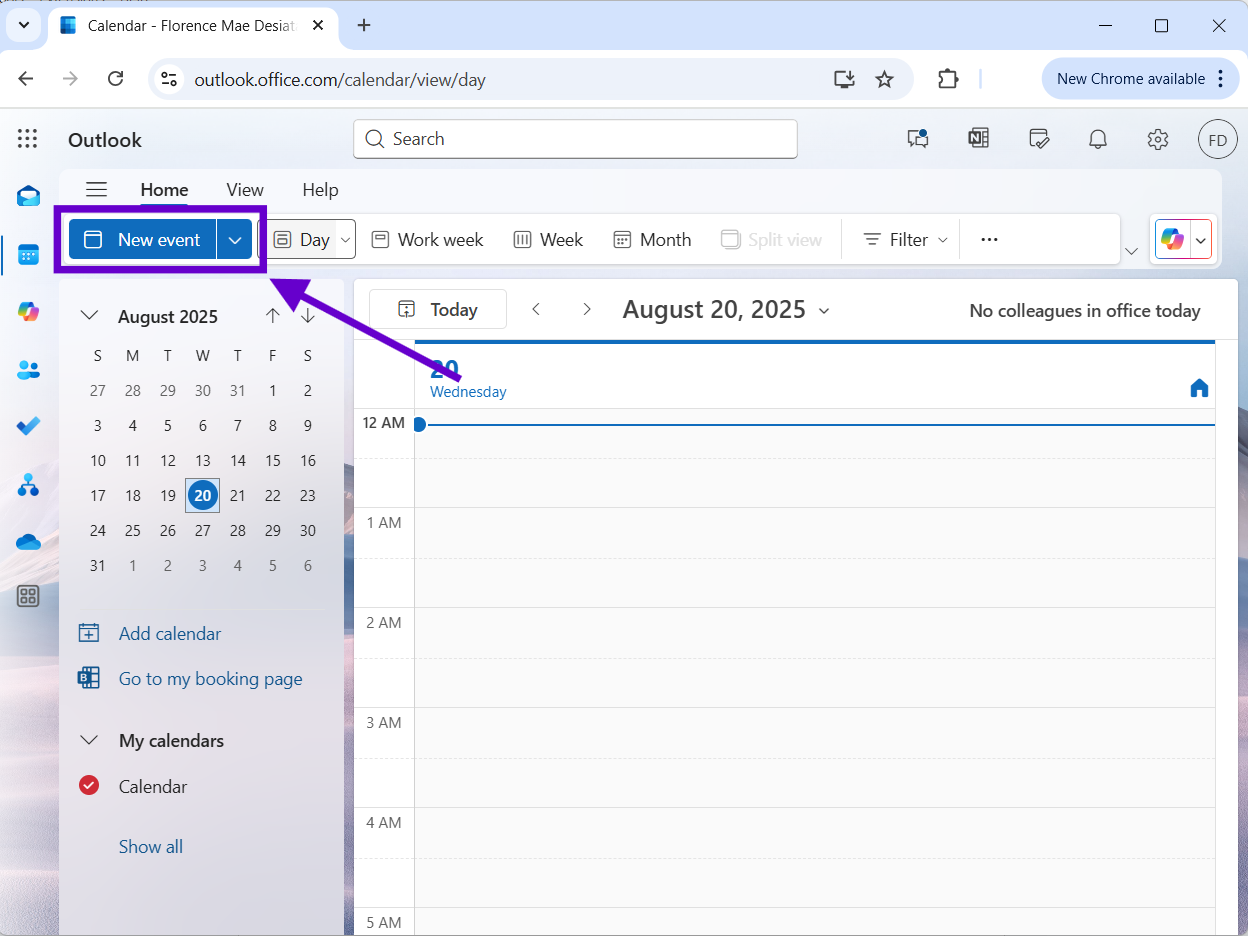This screenshot has width=1248, height=936.
Task: Open My Day panel icon
Action: pos(1039,139)
